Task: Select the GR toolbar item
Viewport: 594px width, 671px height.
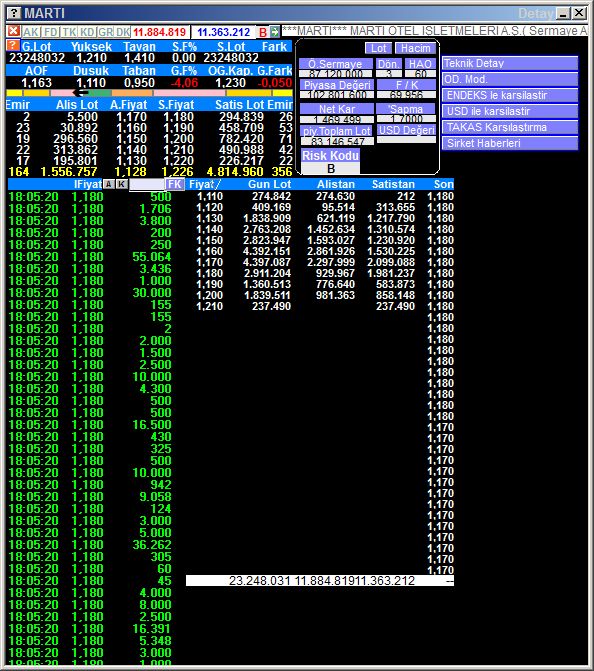Action: click(x=105, y=32)
